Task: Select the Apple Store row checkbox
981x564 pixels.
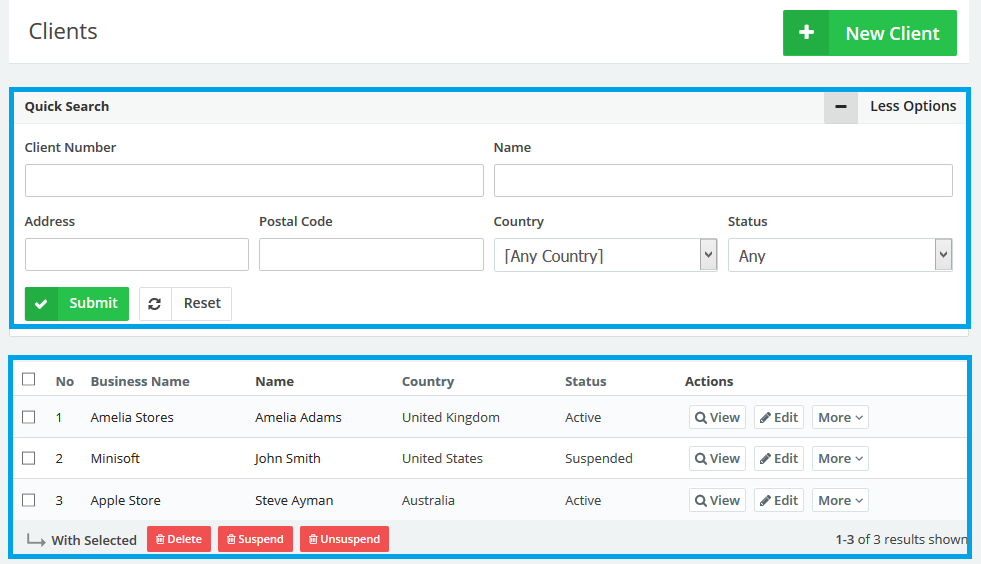Action: pyautogui.click(x=29, y=500)
